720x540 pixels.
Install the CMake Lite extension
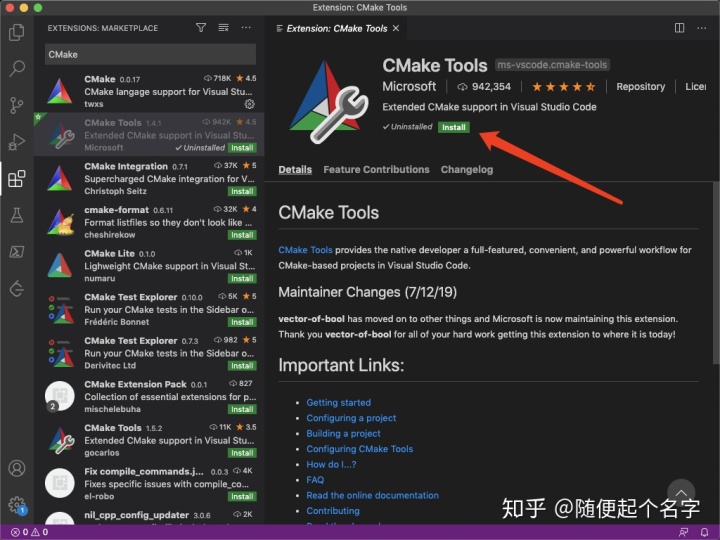pos(242,279)
